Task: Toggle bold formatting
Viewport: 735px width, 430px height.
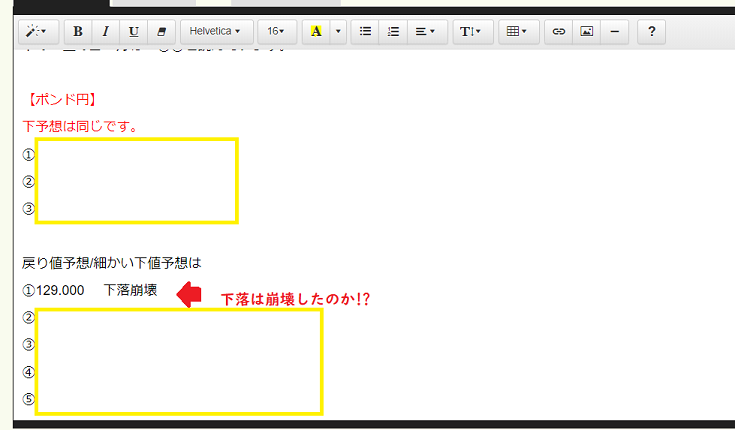Action: pos(78,31)
